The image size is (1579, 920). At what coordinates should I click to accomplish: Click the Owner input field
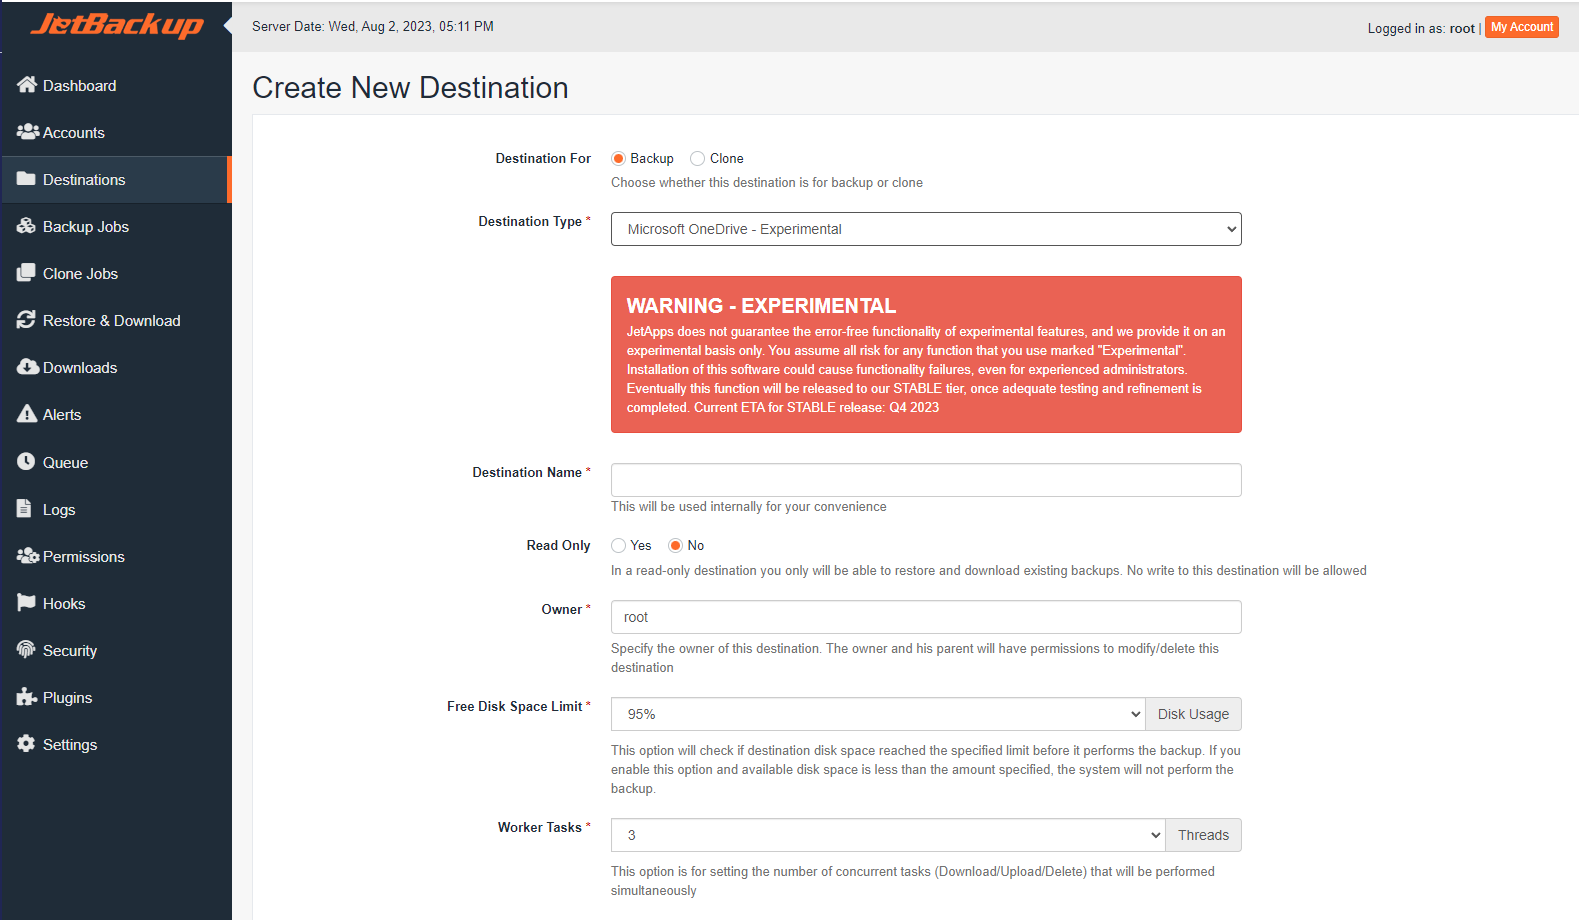[x=926, y=617]
